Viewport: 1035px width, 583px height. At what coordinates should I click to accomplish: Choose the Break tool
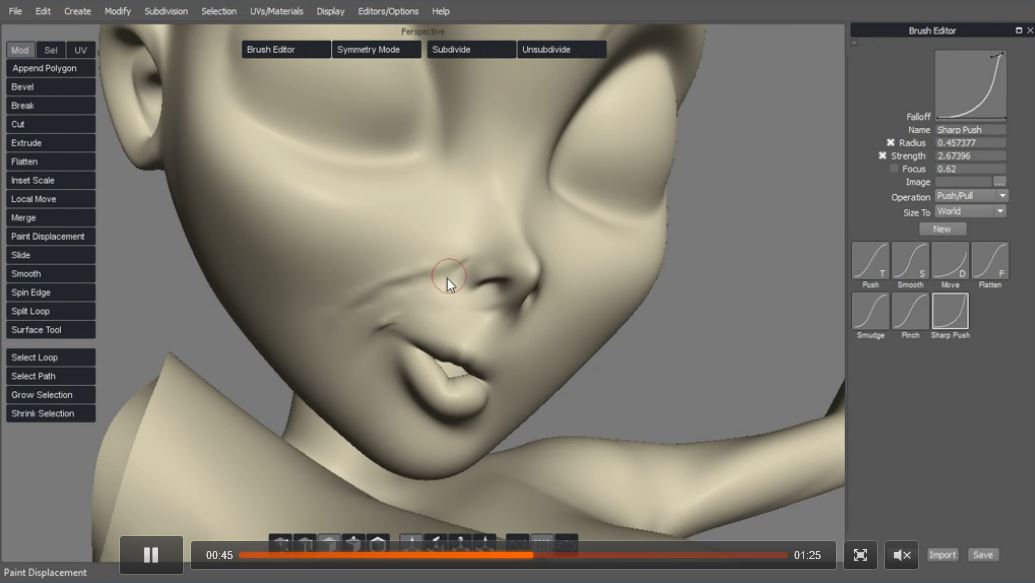tap(51, 106)
